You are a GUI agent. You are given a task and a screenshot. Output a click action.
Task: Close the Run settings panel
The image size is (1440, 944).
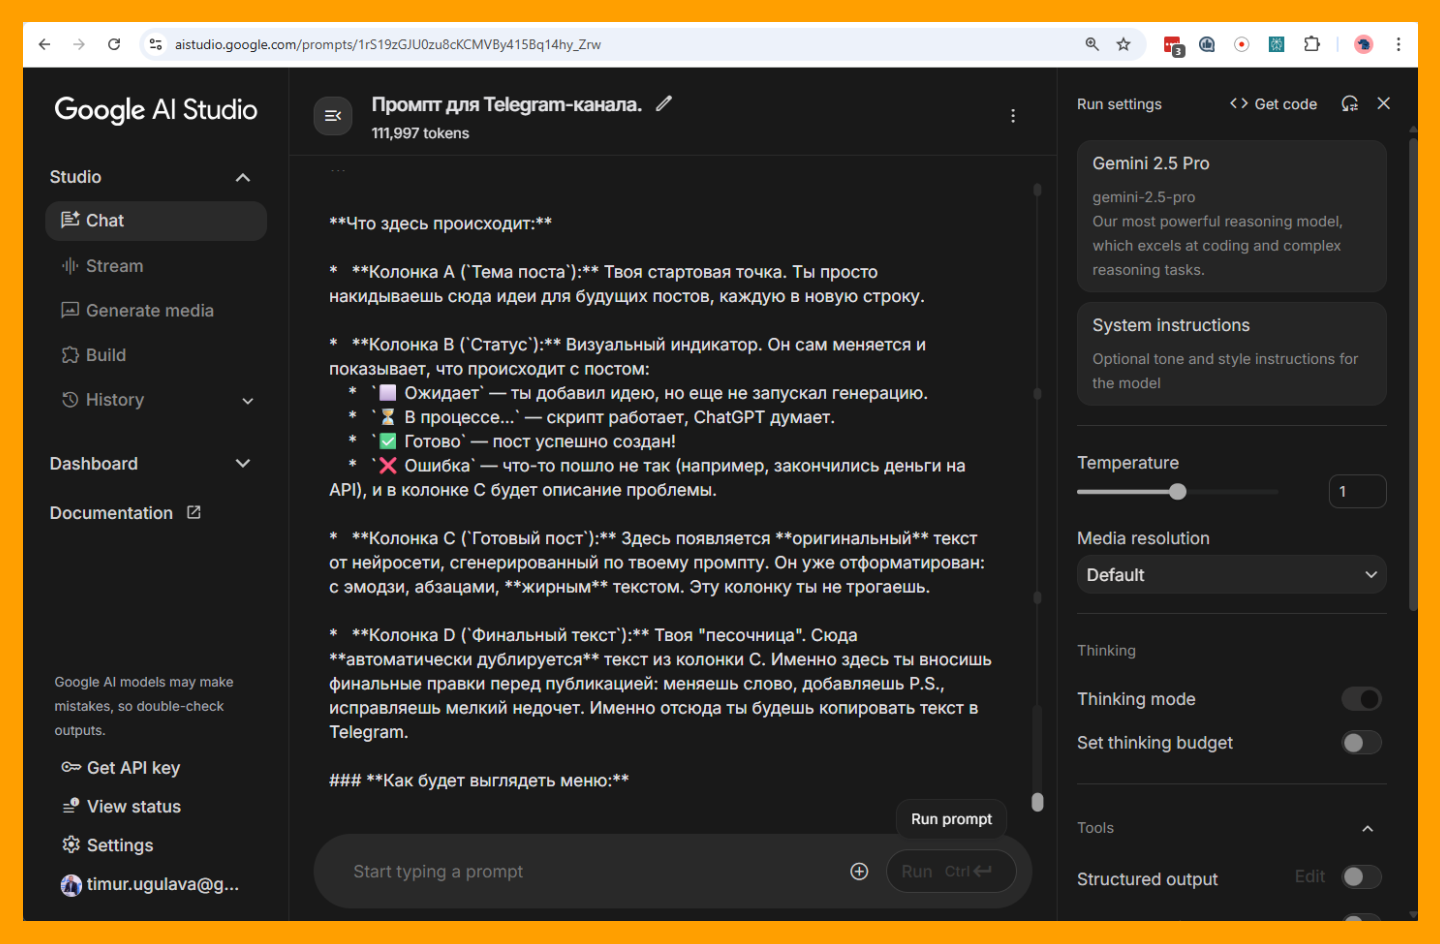(x=1383, y=104)
